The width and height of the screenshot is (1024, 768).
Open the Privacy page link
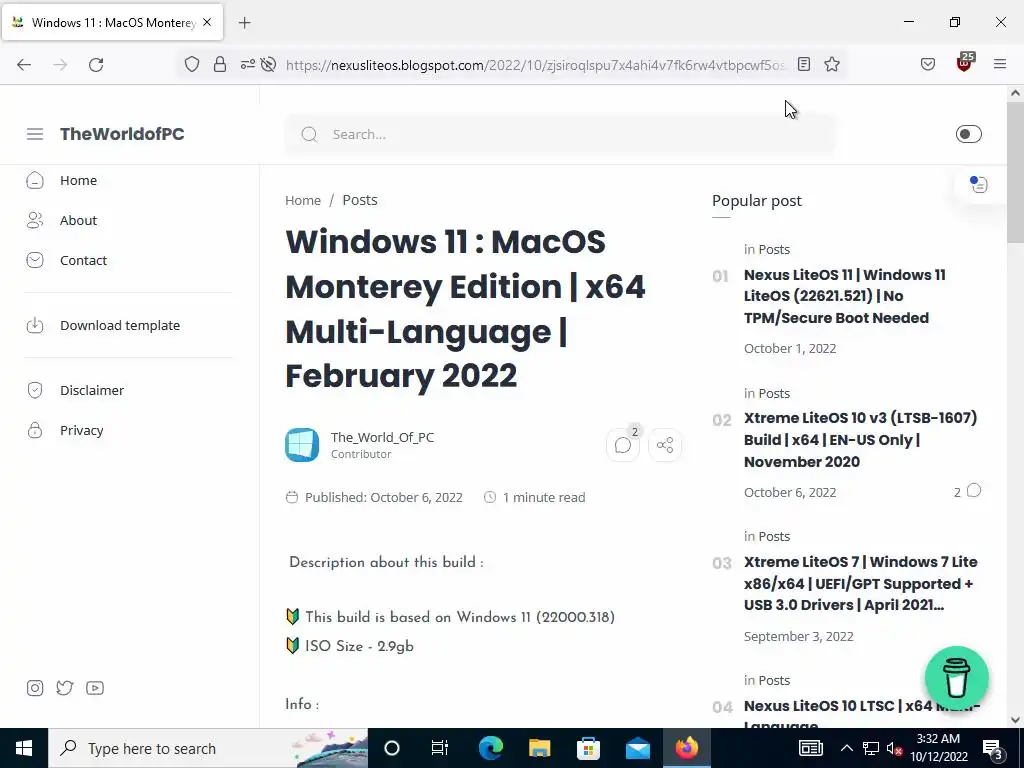[82, 430]
